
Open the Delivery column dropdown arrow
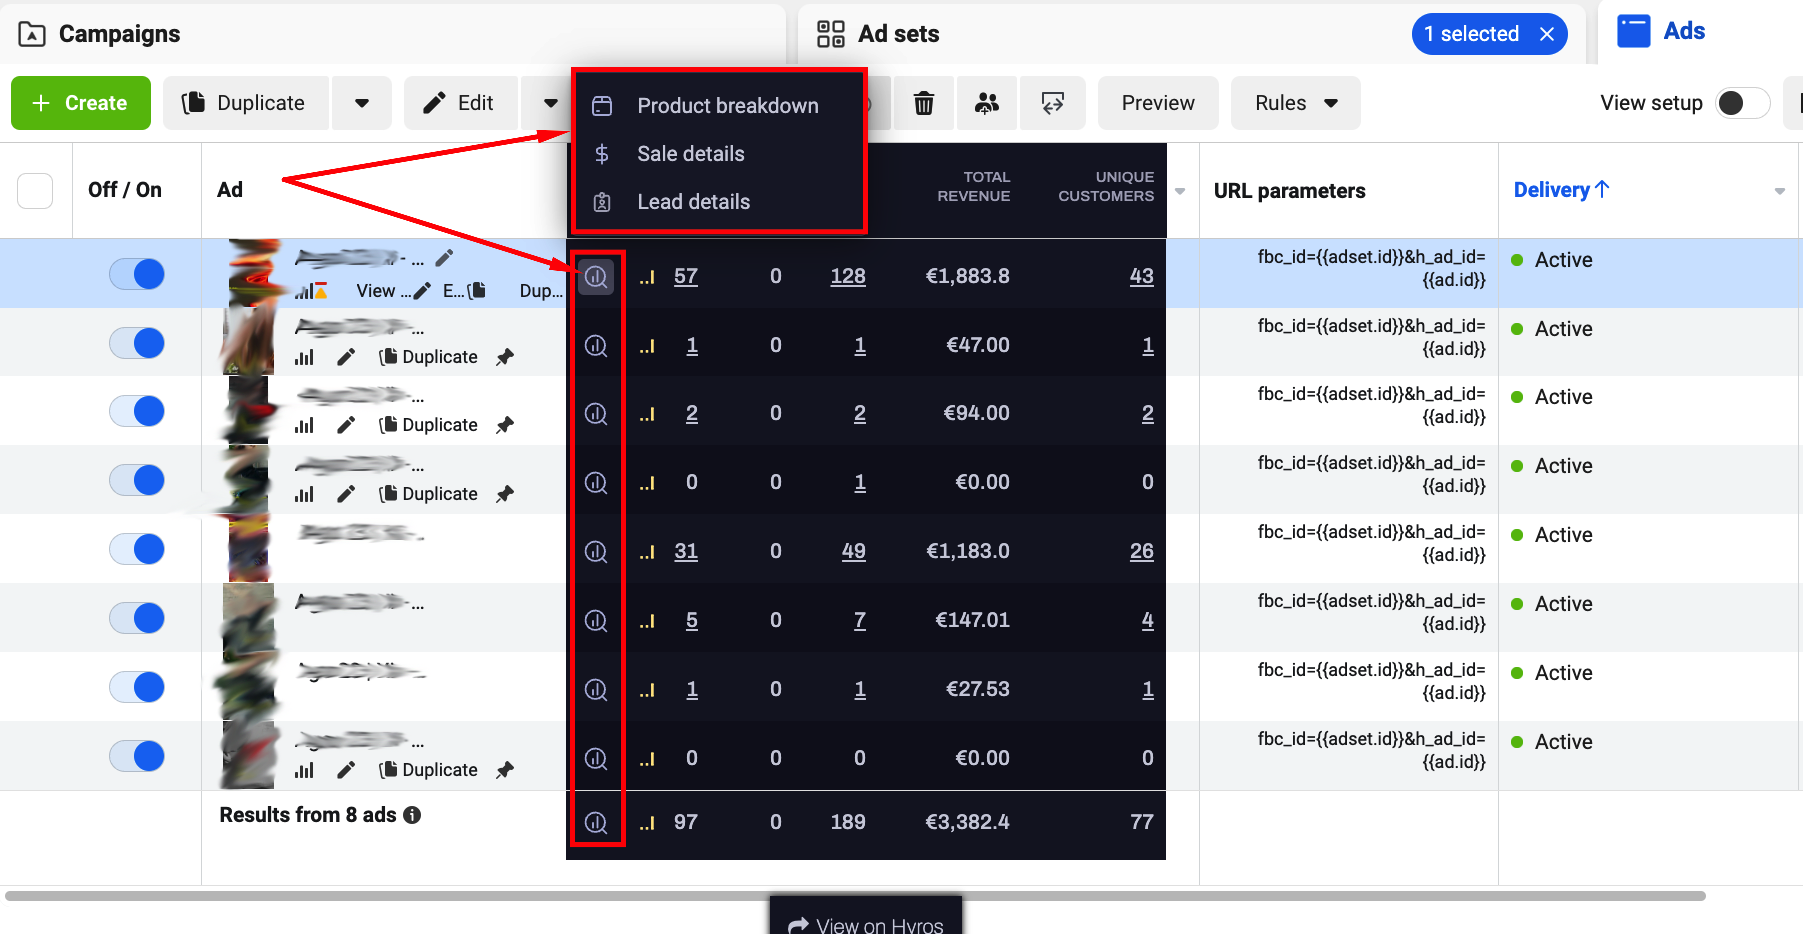tap(1779, 191)
